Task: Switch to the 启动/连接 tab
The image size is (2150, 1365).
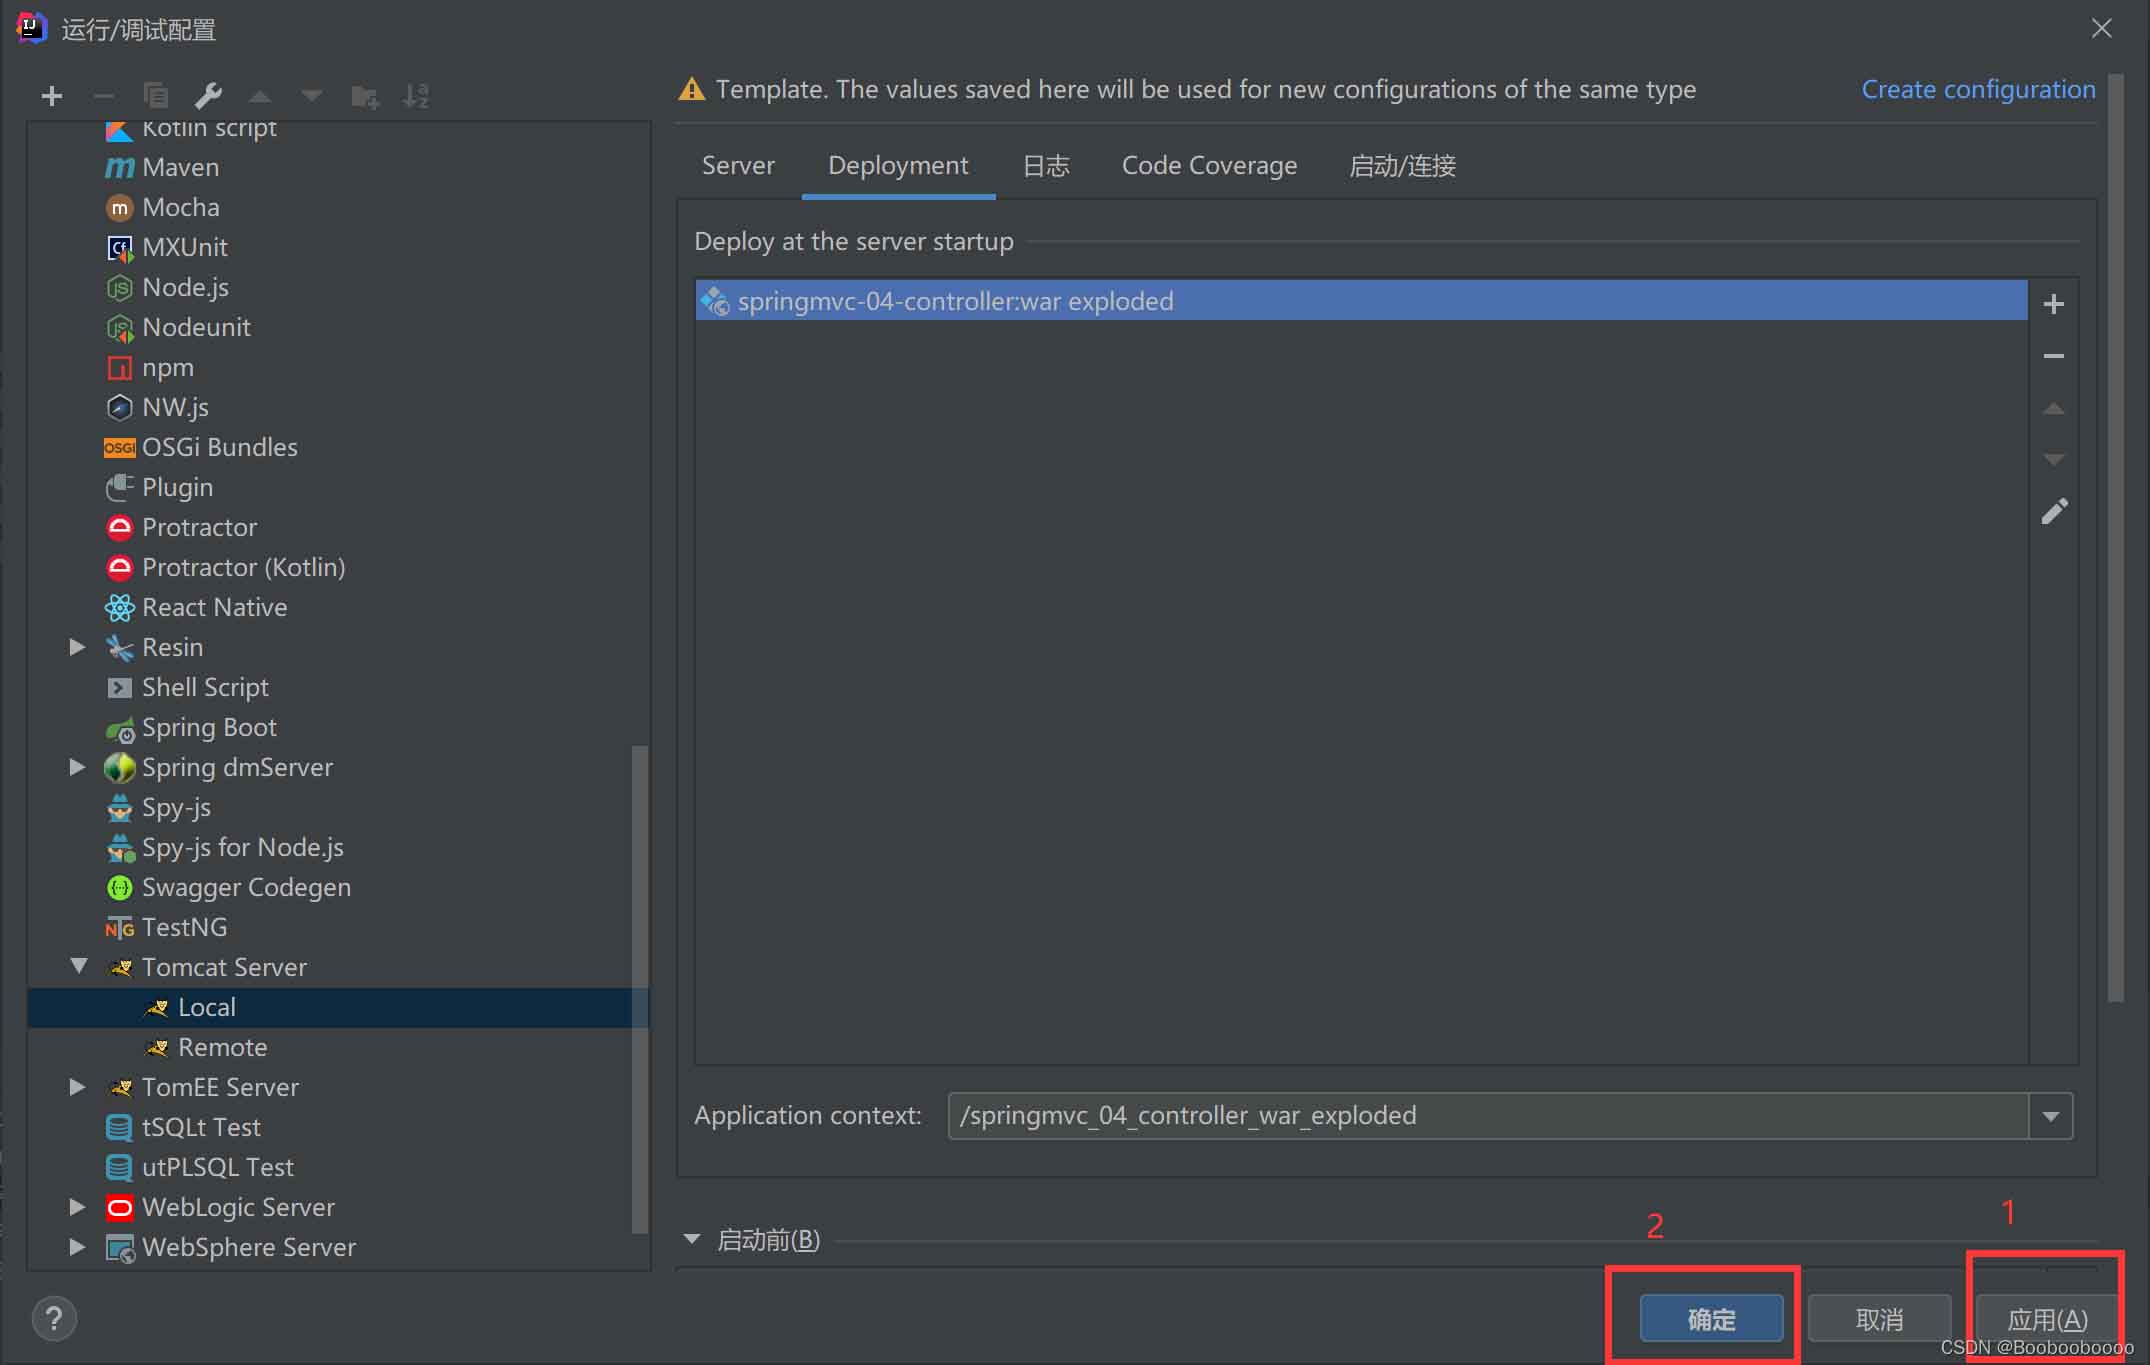Action: [x=1402, y=165]
